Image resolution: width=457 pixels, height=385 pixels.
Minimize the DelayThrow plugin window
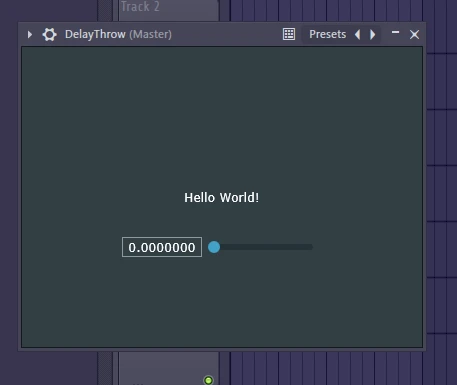(395, 32)
